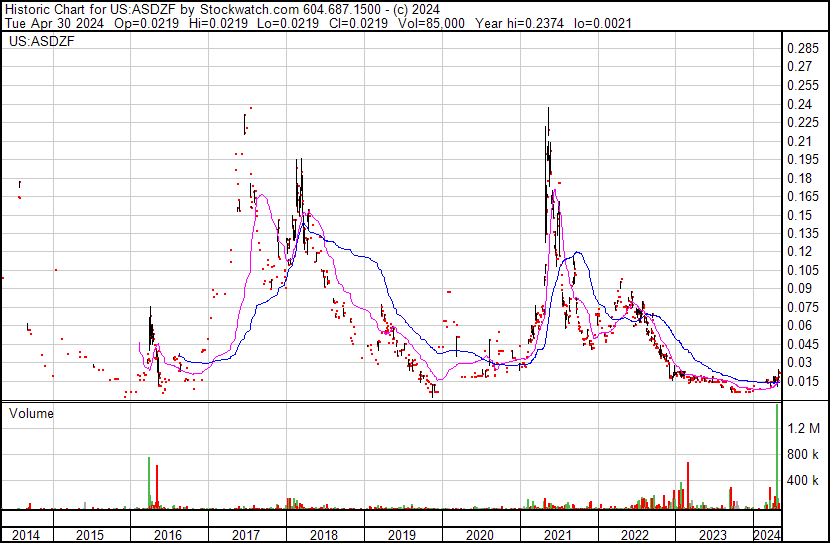Click the 2017 price peak candle near 0.225

[x=245, y=124]
